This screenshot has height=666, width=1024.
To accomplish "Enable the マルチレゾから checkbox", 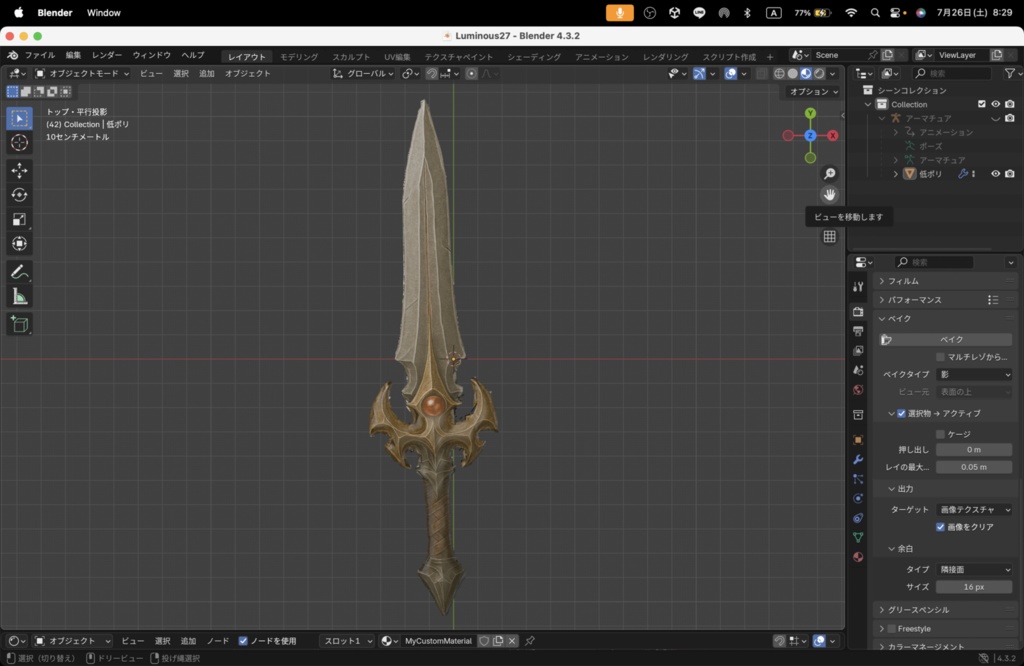I will [940, 357].
